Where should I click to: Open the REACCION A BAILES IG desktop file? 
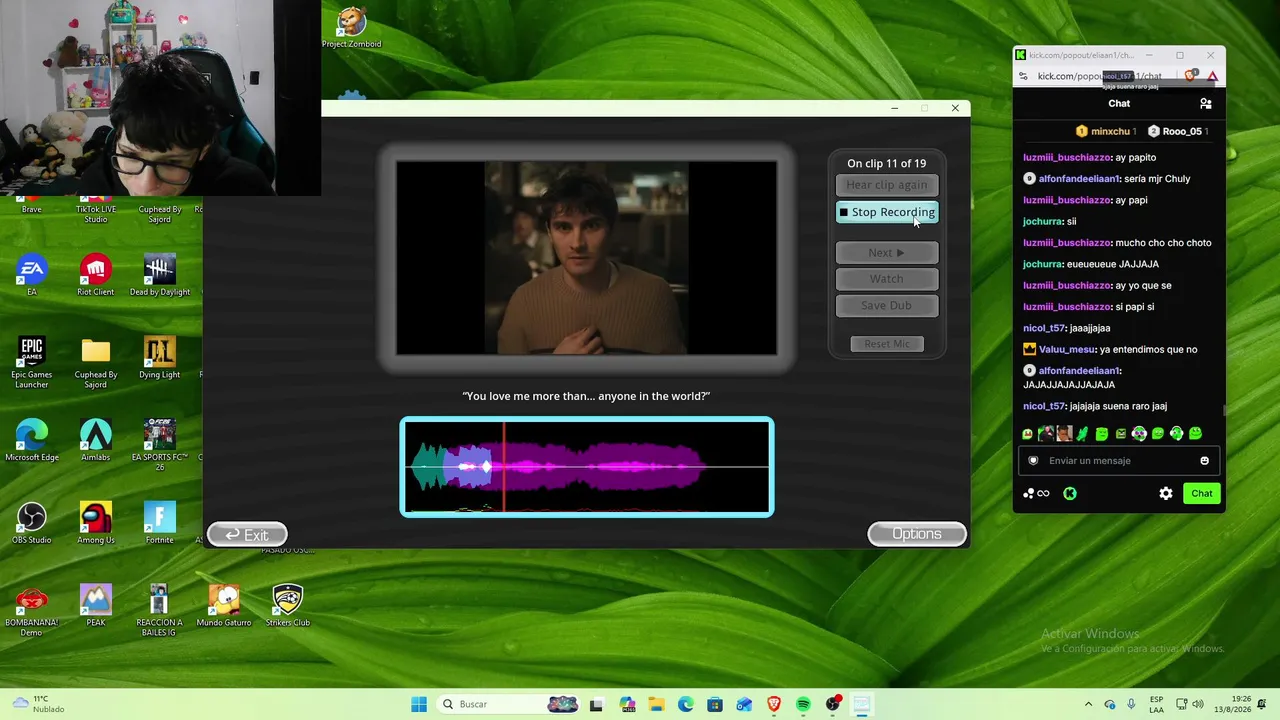pos(160,610)
